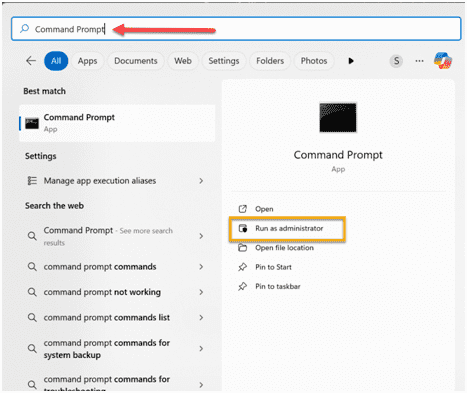This screenshot has width=467, height=393.
Task: Click the list icon beside Manage app execution aliases
Action: coord(32,181)
